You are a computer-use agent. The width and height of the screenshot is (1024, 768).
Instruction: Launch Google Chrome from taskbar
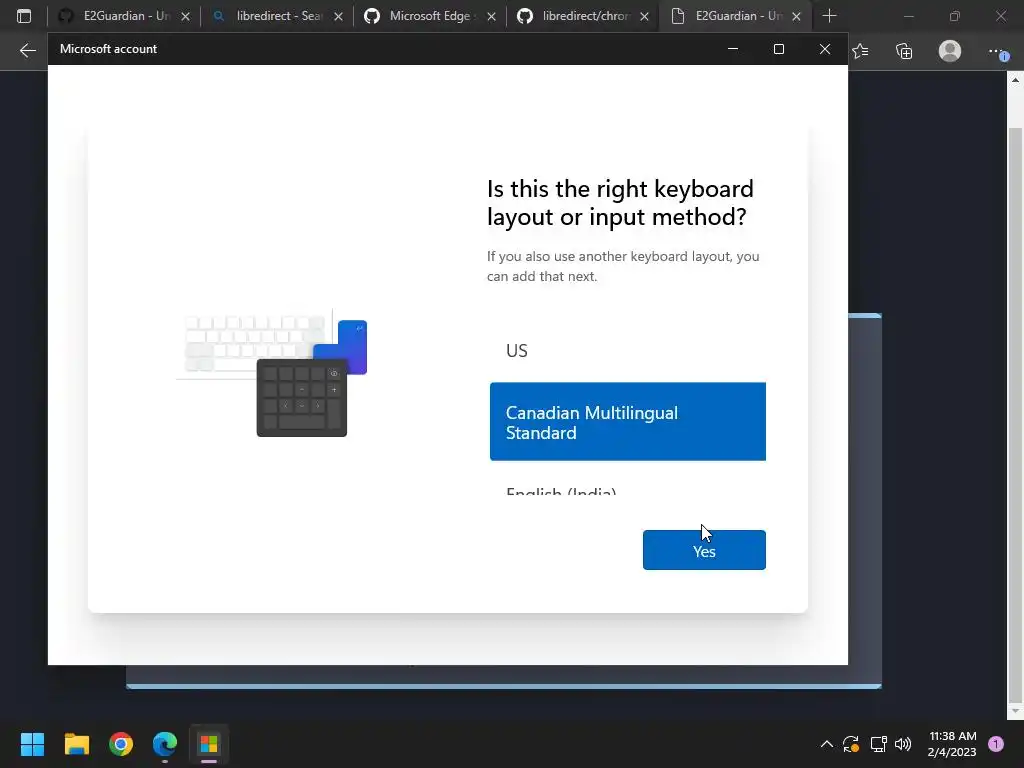(121, 744)
